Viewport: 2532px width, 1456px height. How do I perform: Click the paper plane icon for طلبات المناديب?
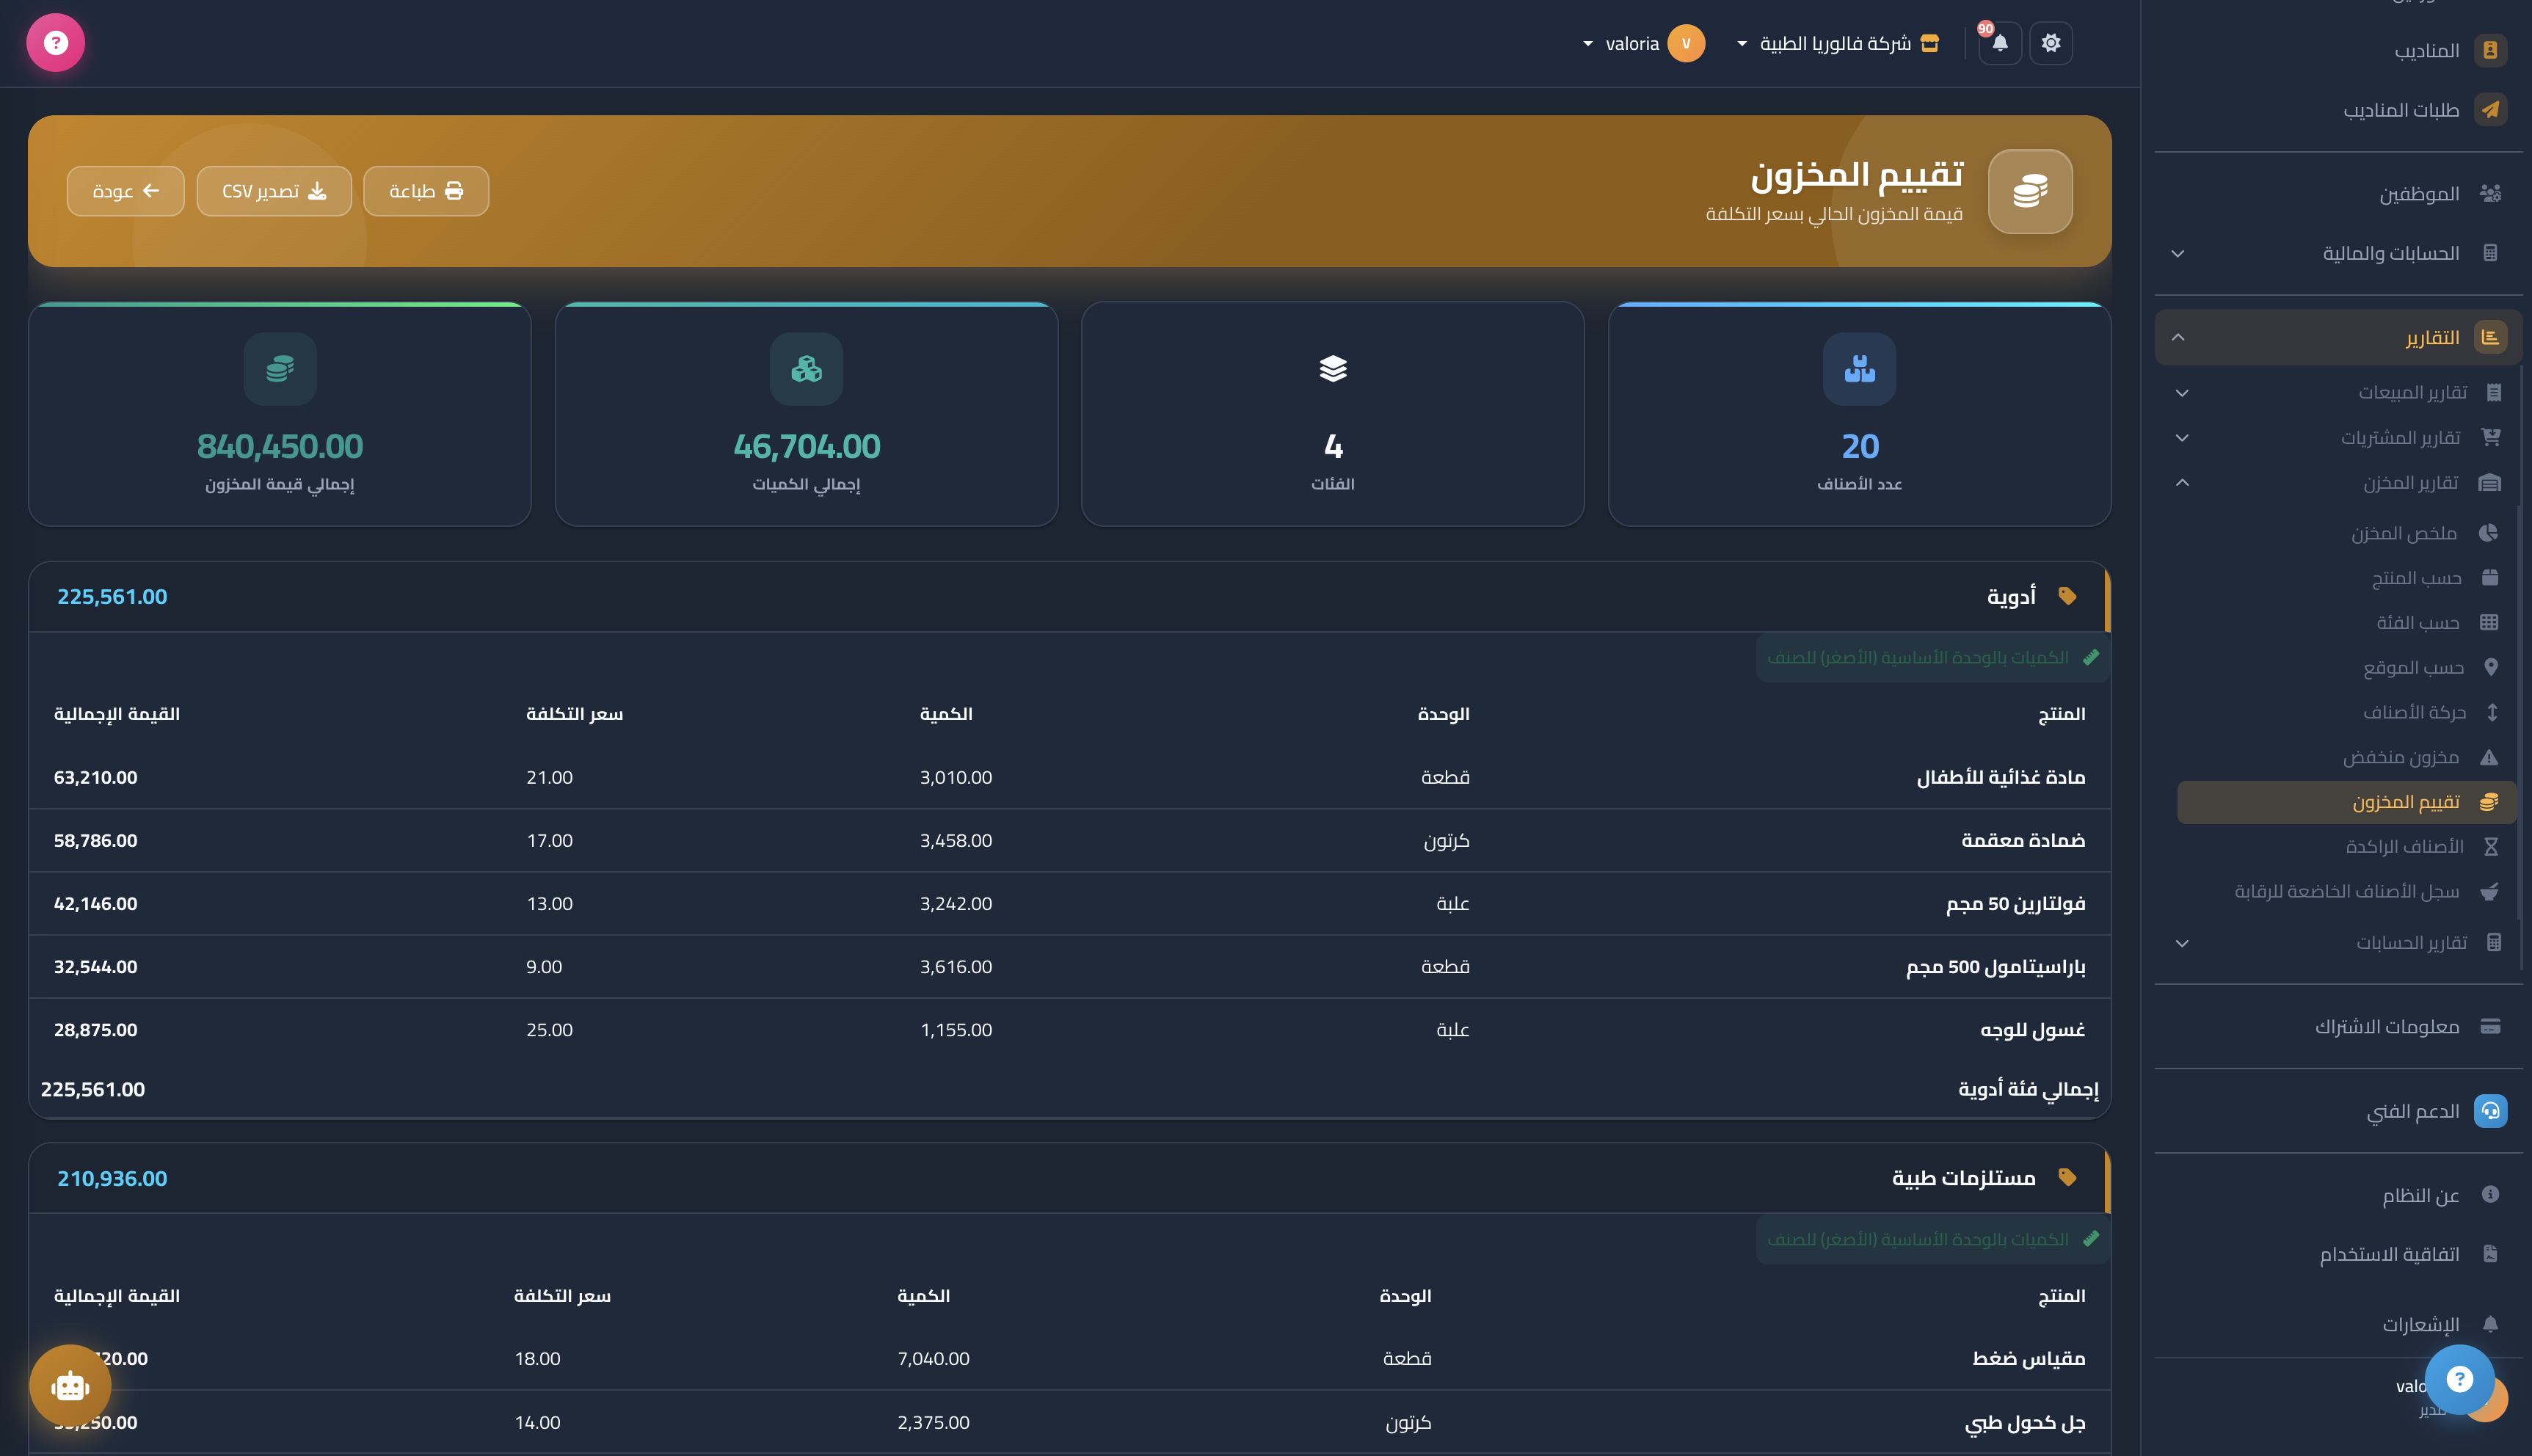(x=2490, y=109)
